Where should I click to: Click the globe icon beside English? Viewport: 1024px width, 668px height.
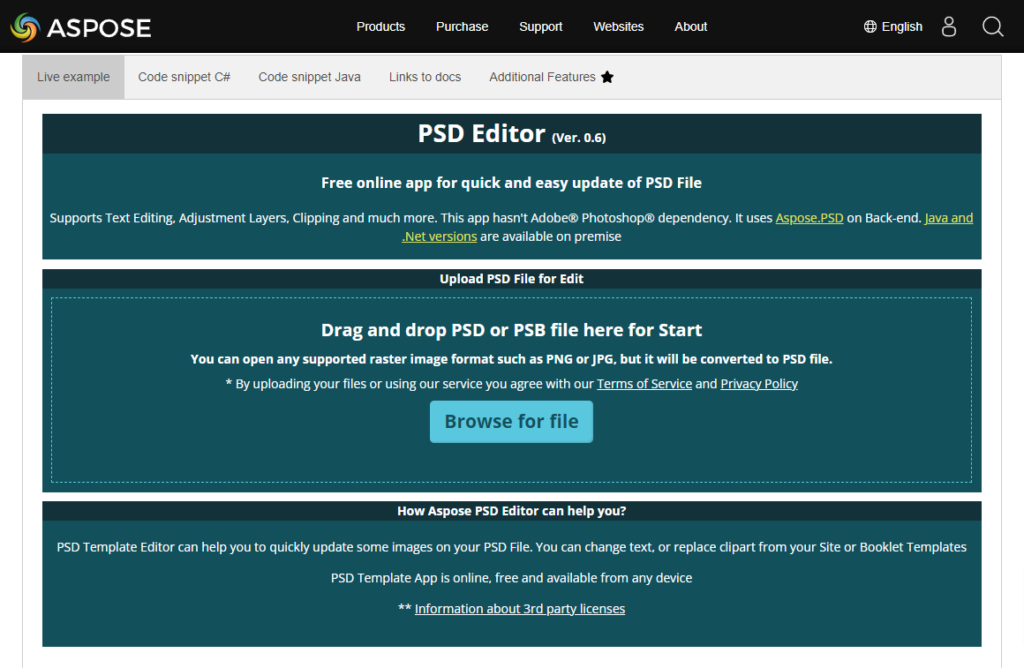pyautogui.click(x=868, y=26)
